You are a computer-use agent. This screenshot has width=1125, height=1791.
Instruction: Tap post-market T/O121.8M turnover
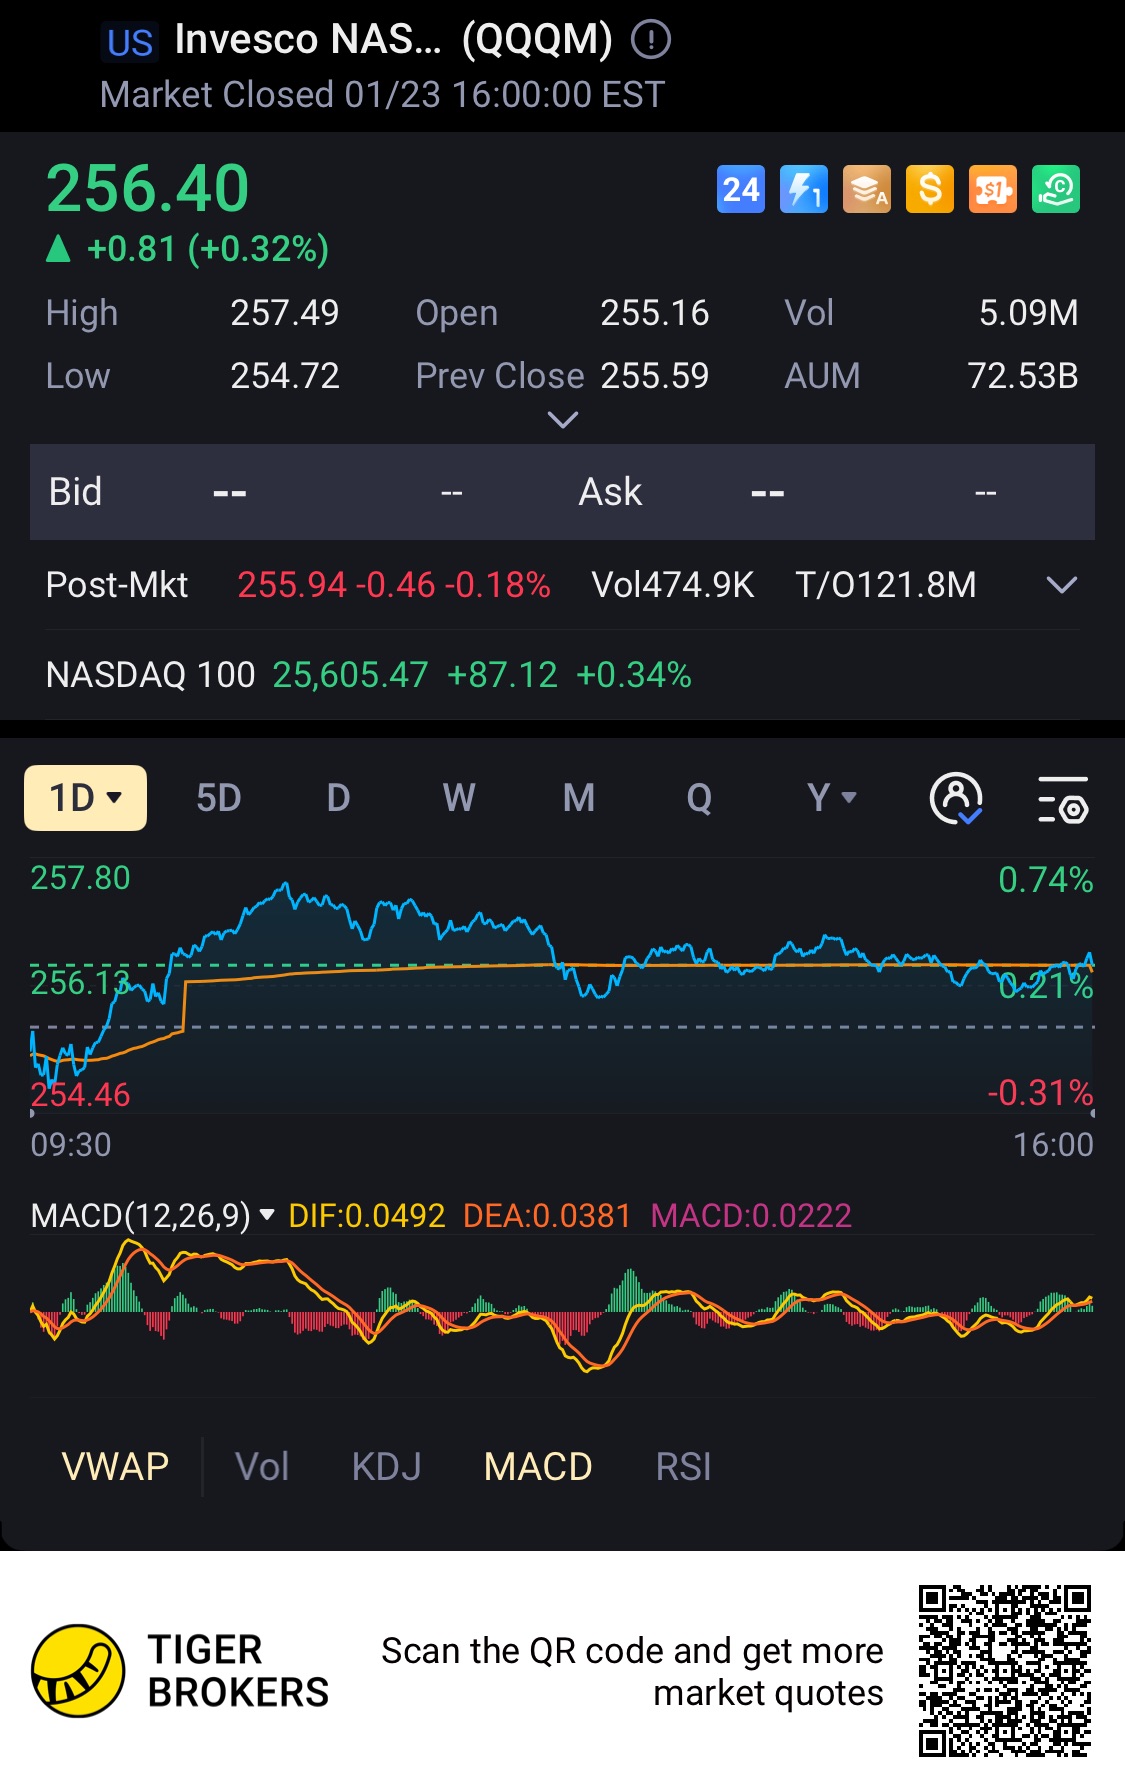(x=886, y=585)
